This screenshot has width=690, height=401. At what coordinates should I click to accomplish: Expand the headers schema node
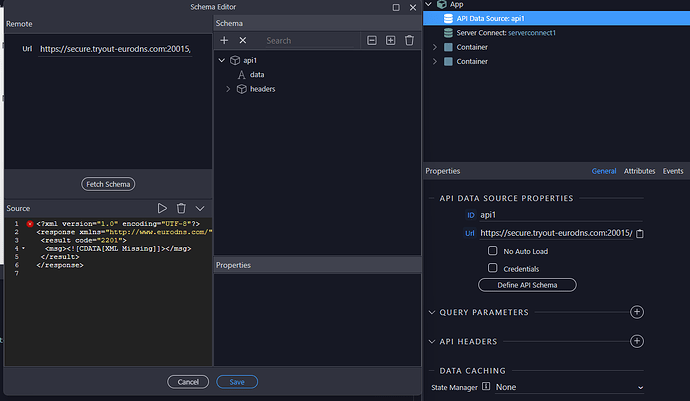pyautogui.click(x=228, y=89)
